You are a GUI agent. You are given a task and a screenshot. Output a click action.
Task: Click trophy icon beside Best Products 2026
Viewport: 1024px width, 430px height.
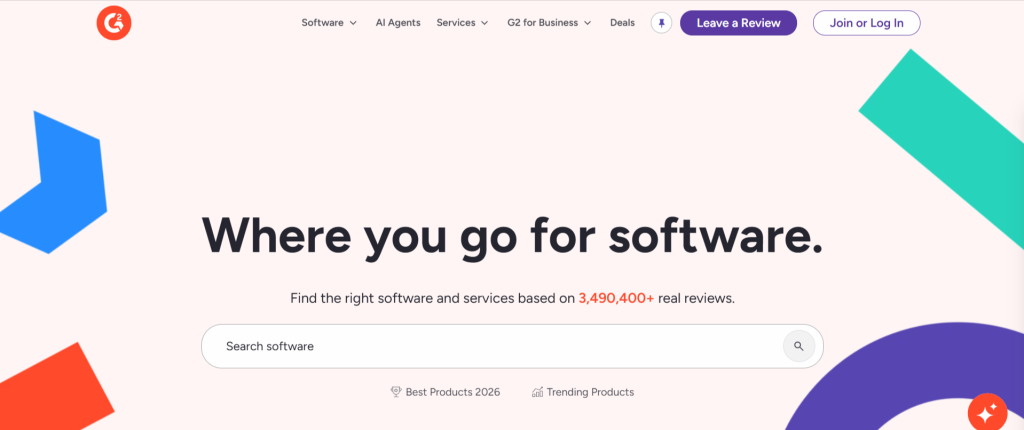point(396,392)
